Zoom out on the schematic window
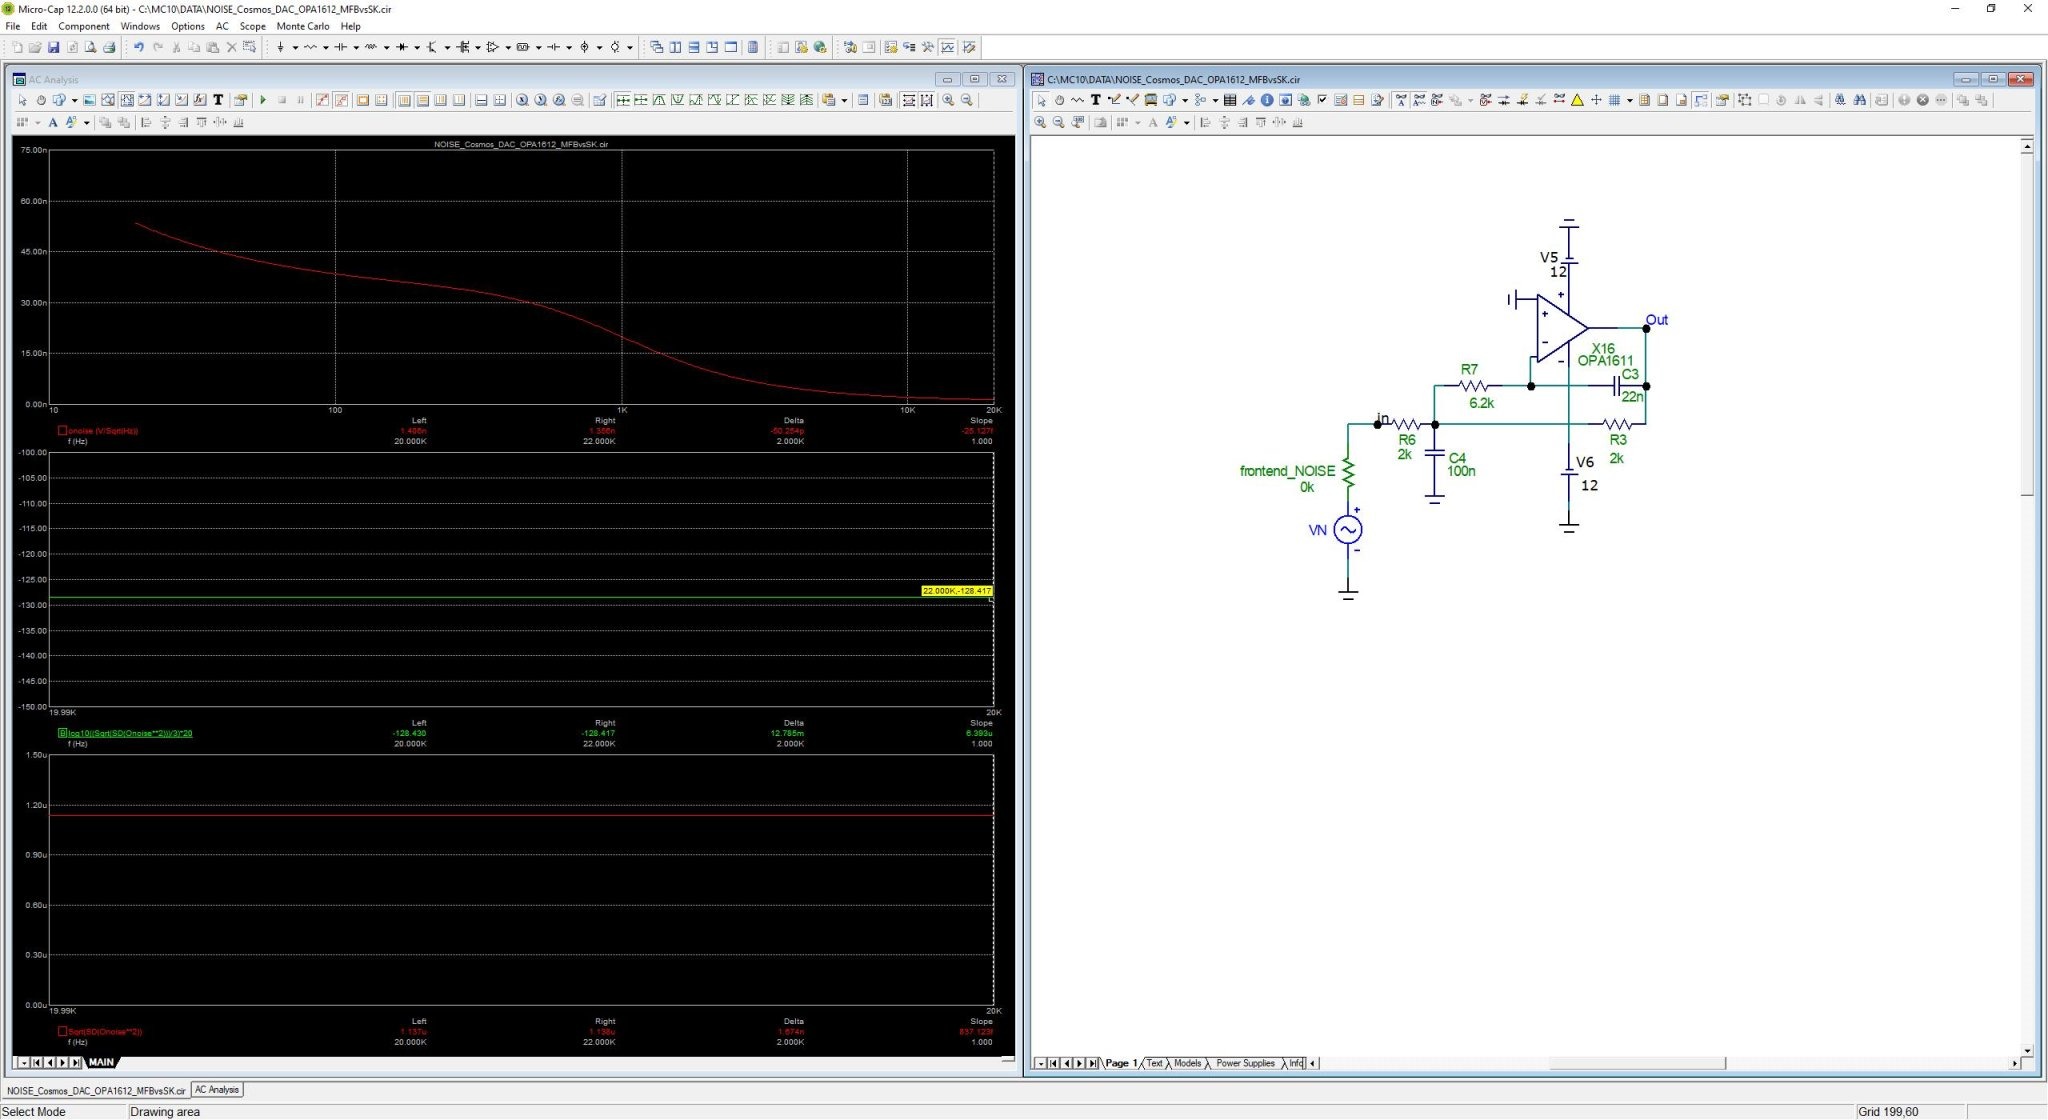 (x=1059, y=122)
